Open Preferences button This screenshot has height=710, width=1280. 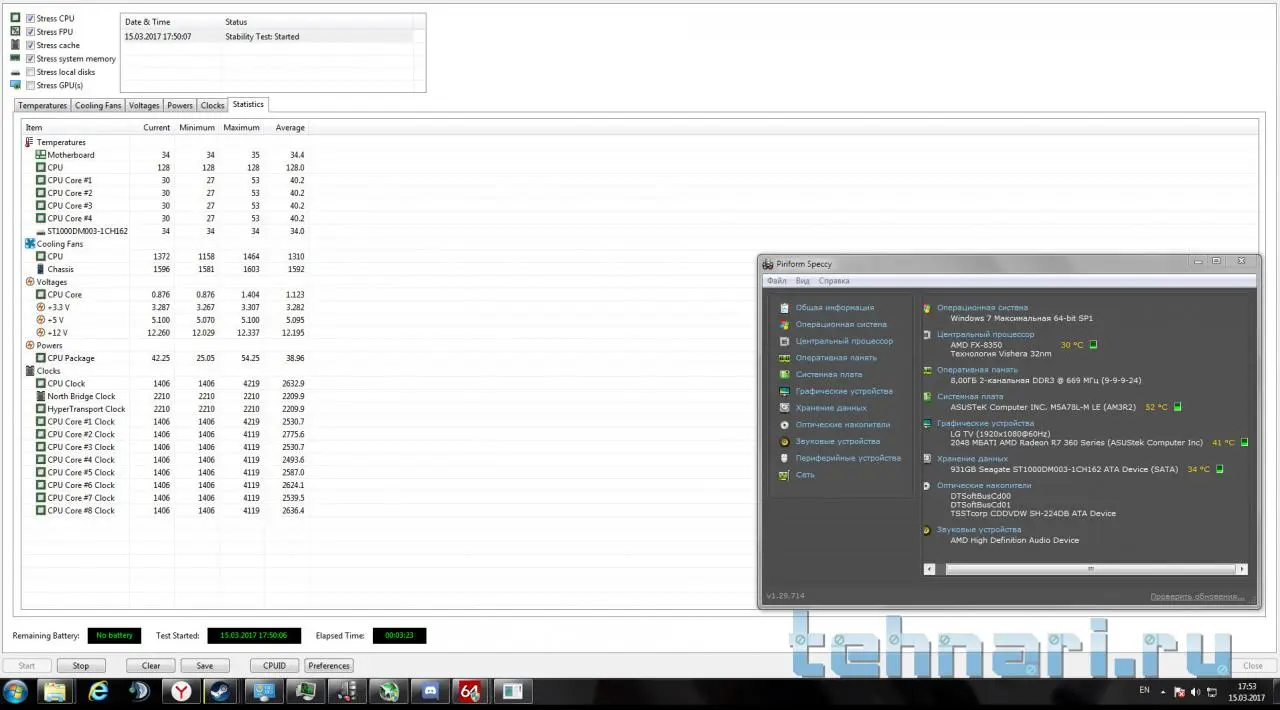(329, 665)
